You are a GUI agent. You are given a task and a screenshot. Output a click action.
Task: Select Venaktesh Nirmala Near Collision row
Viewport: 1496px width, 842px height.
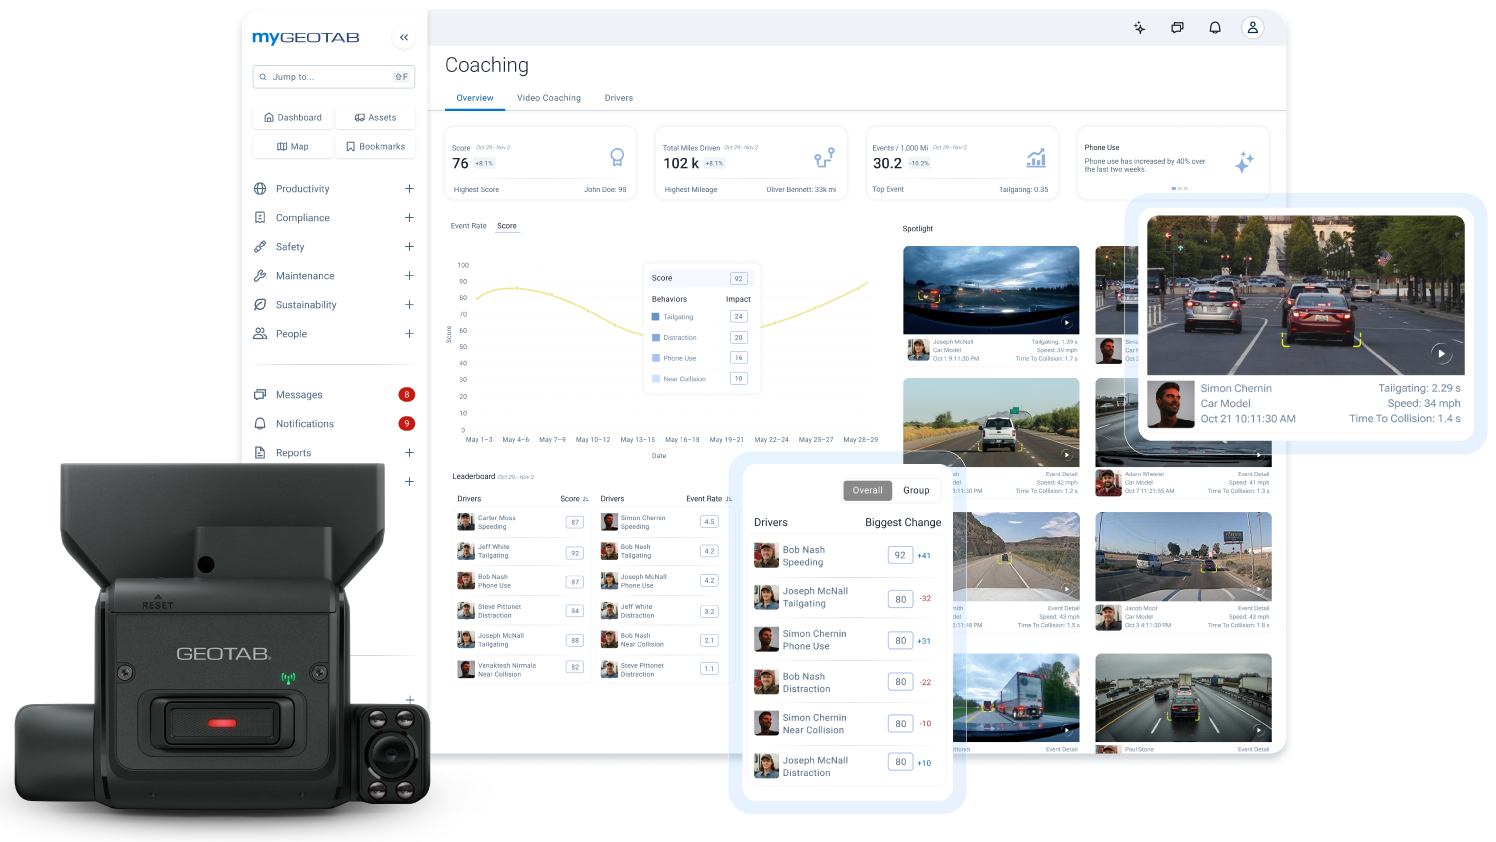pos(521,670)
